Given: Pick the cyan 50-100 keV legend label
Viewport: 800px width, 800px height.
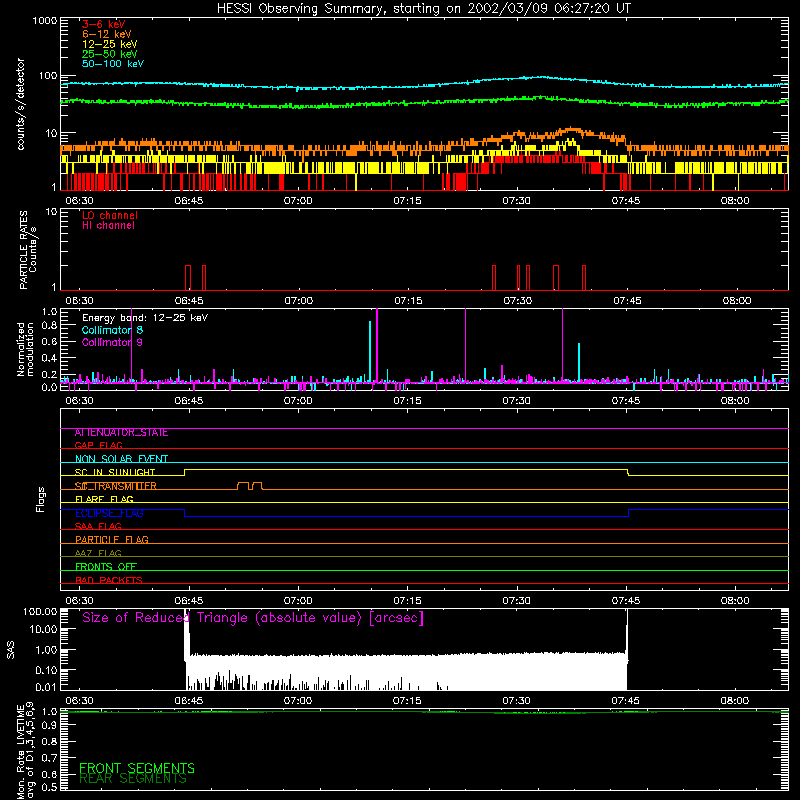Looking at the screenshot, I should (x=113, y=64).
